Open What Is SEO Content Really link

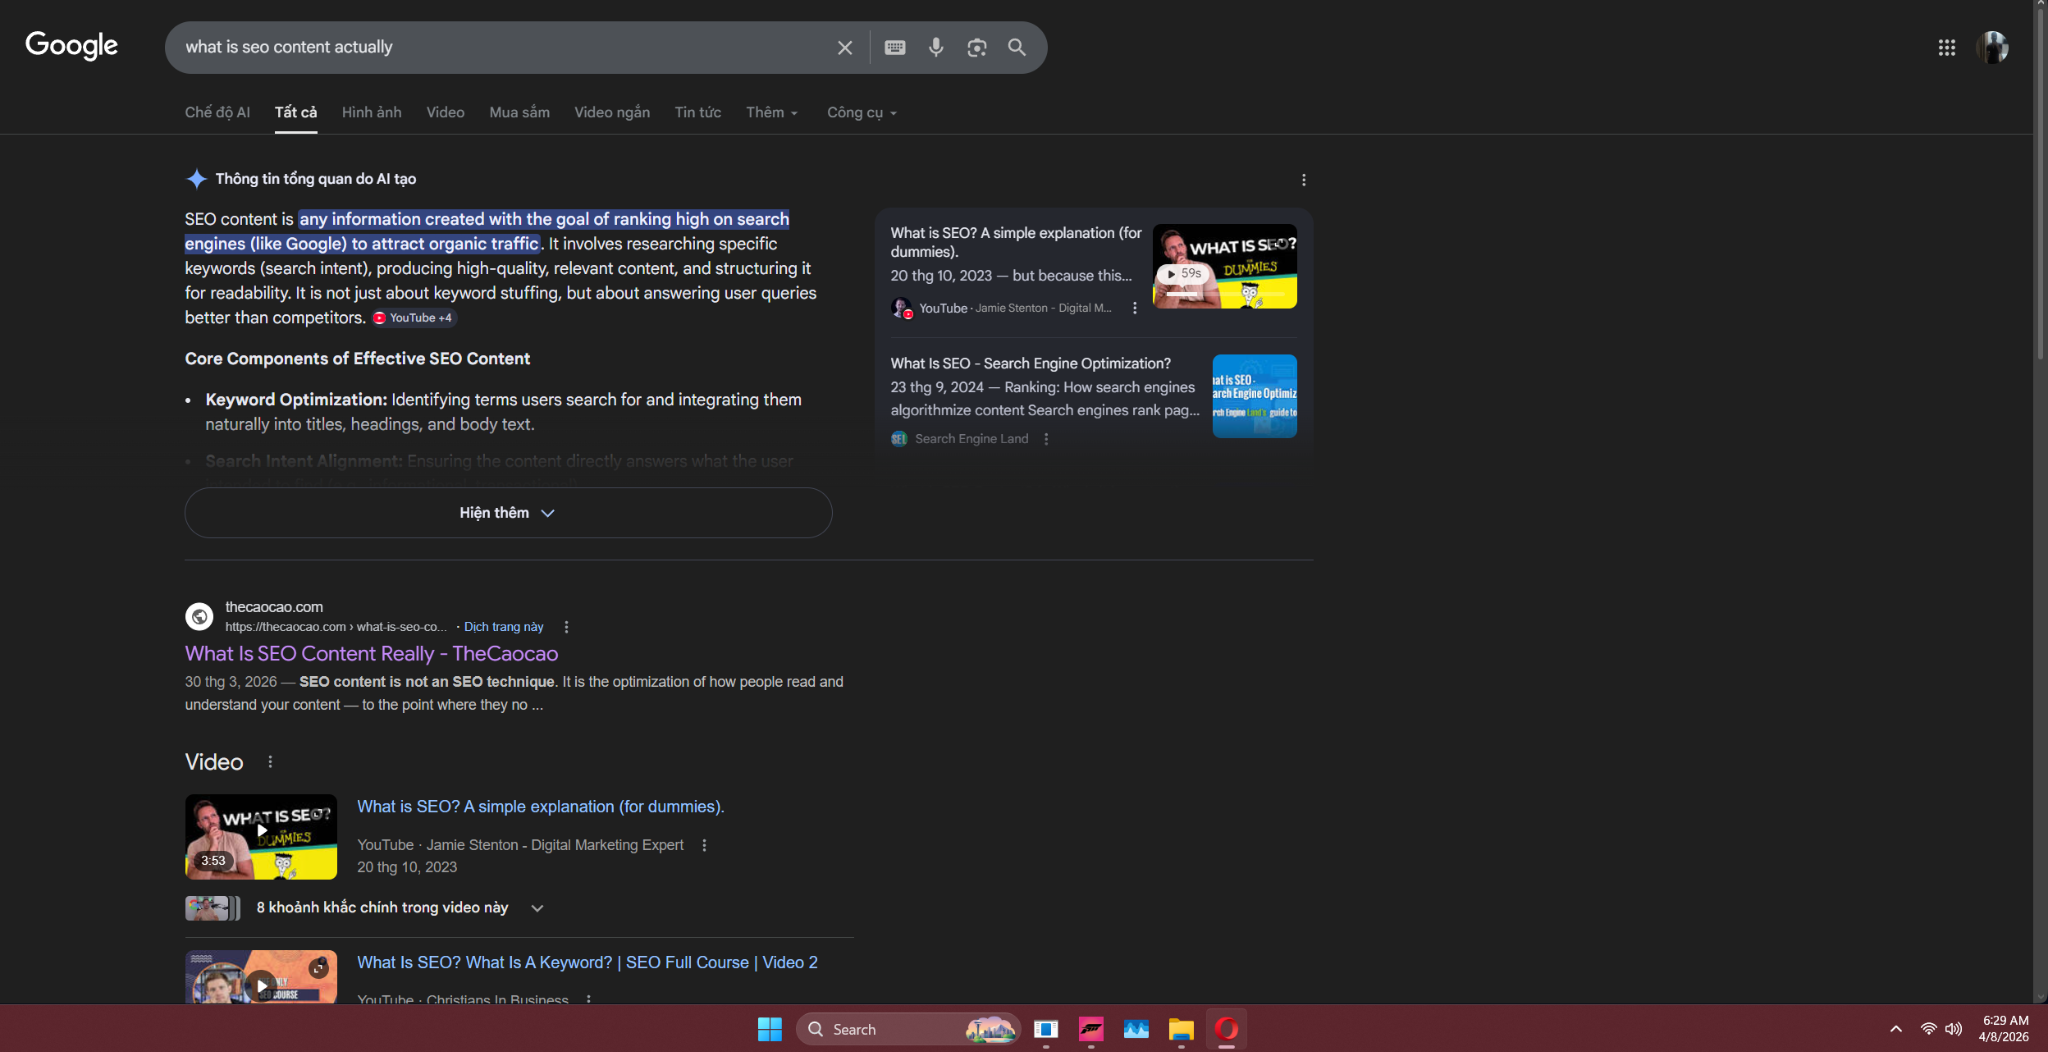click(x=371, y=654)
